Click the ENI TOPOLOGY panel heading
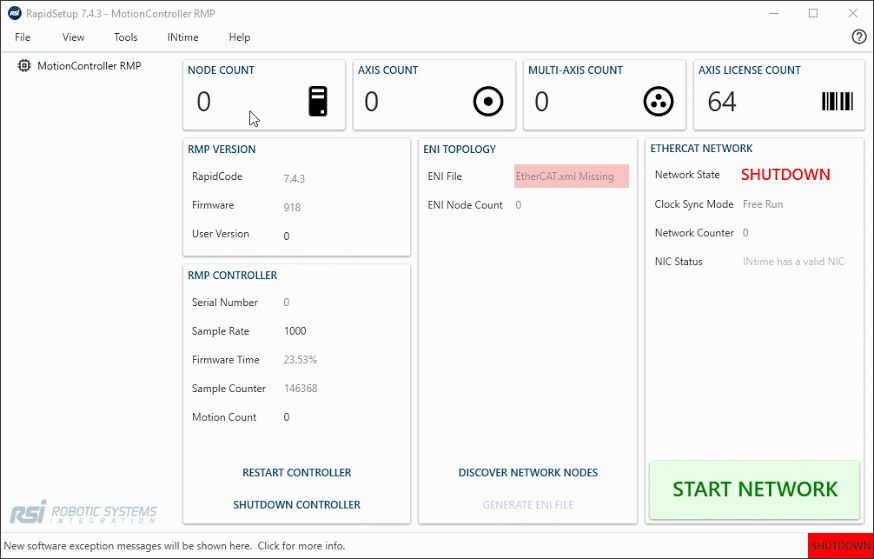Viewport: 874px width, 559px height. tap(459, 149)
